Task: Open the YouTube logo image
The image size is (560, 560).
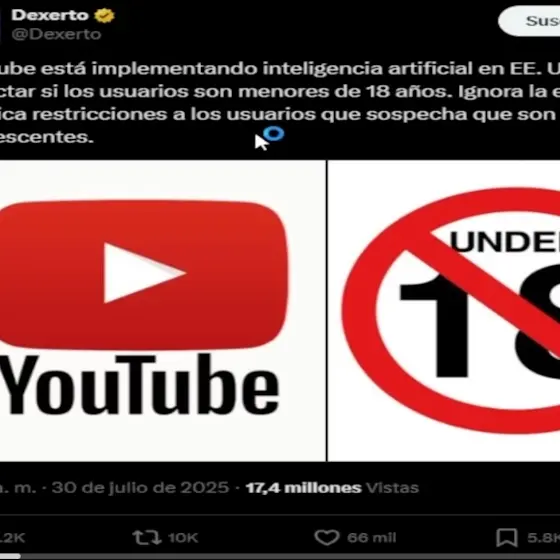Action: point(162,311)
